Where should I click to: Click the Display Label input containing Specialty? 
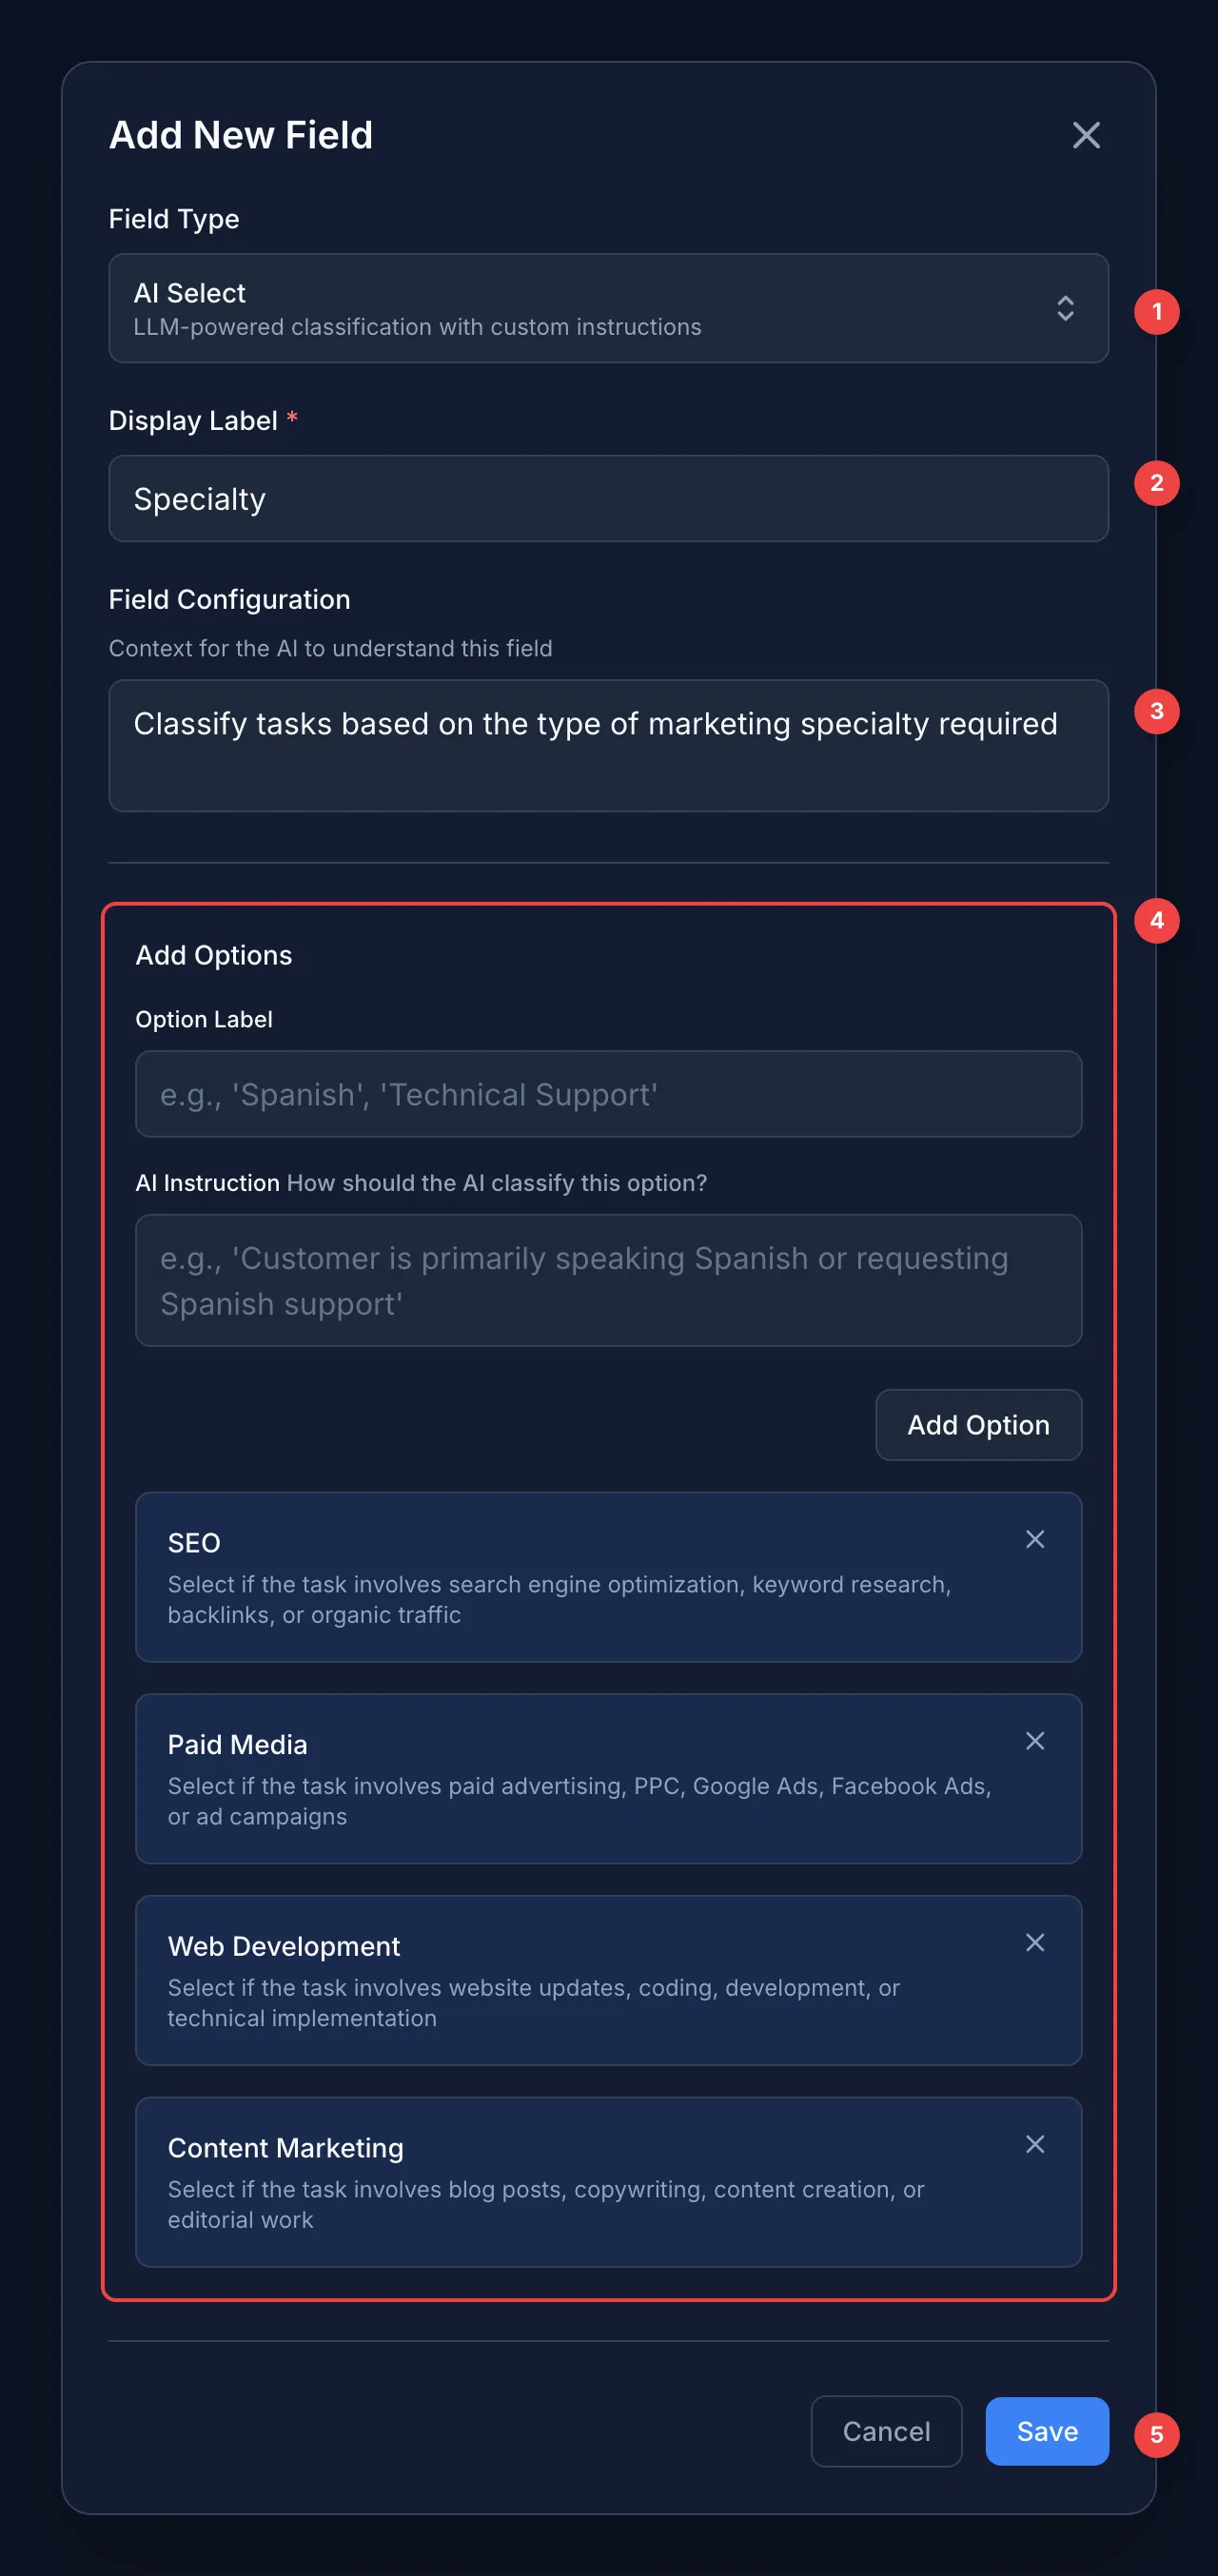[x=608, y=498]
